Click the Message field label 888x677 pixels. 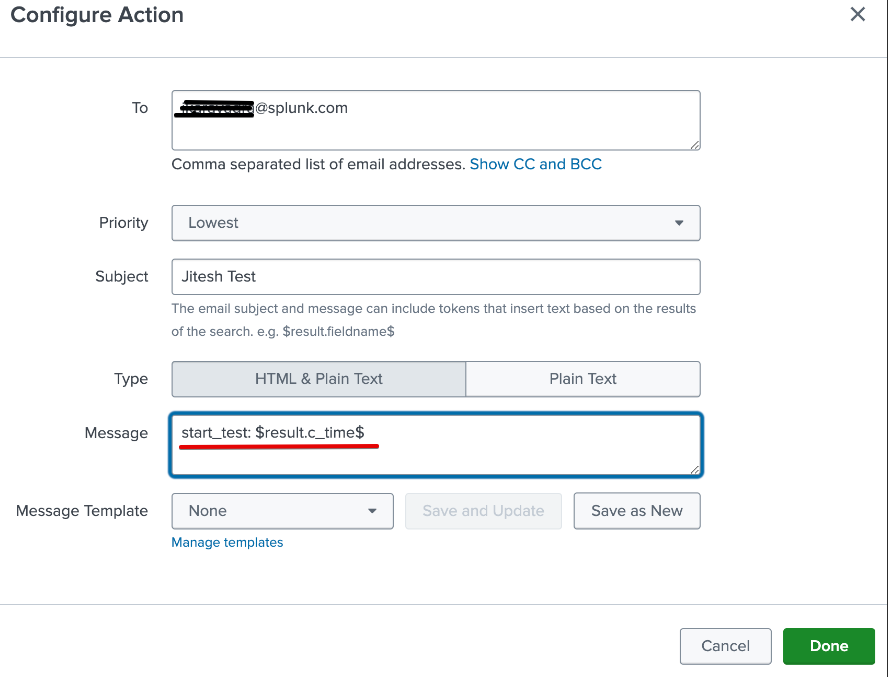[x=116, y=433]
